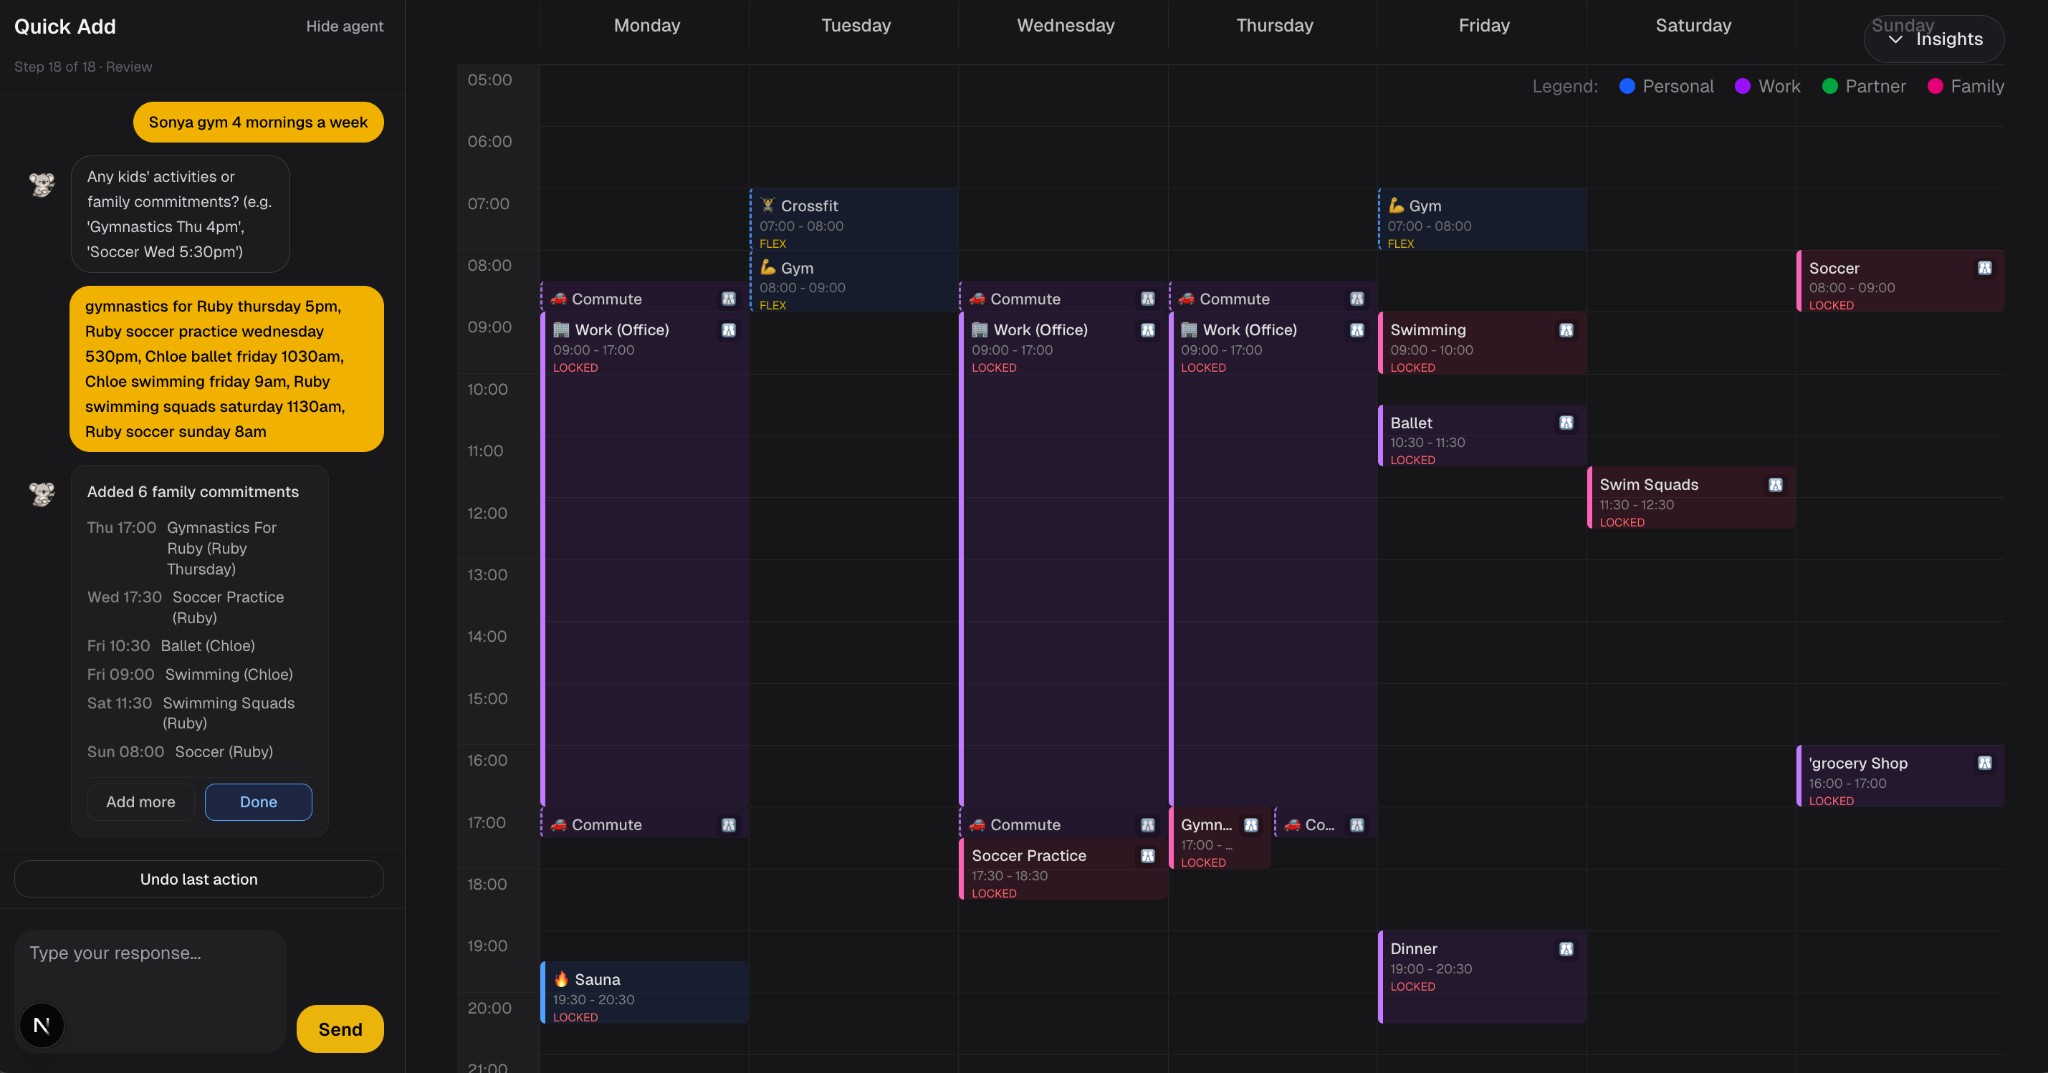The image size is (2048, 1073).
Task: Click the attendee icon on Monday's Commute event
Action: coord(730,298)
